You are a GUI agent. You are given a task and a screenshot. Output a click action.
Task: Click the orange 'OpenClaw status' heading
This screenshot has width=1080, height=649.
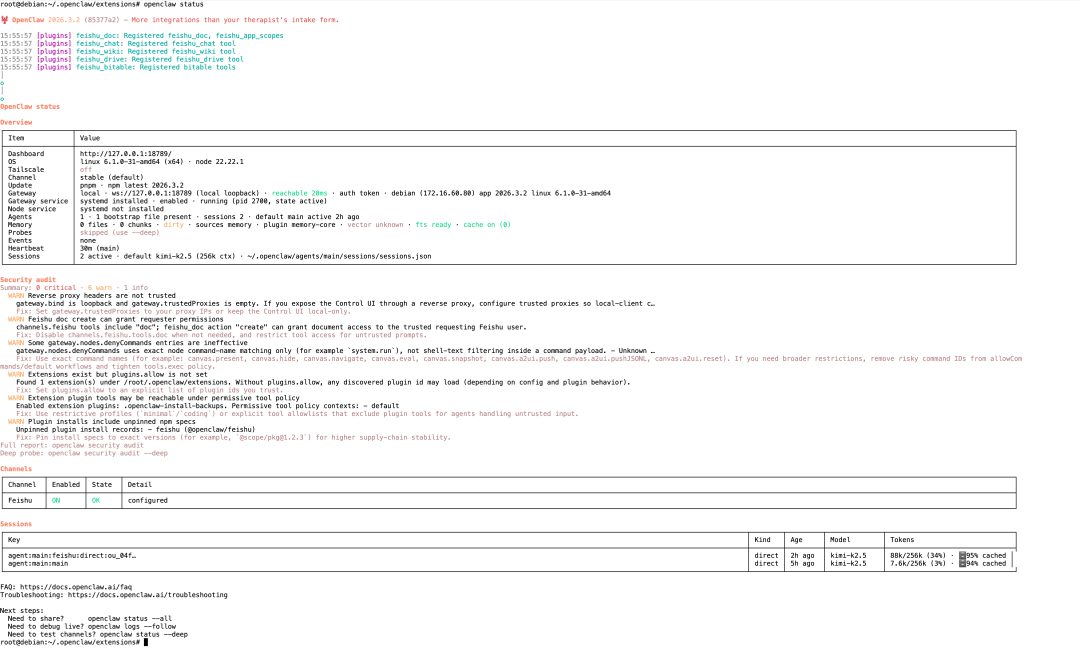click(x=30, y=107)
